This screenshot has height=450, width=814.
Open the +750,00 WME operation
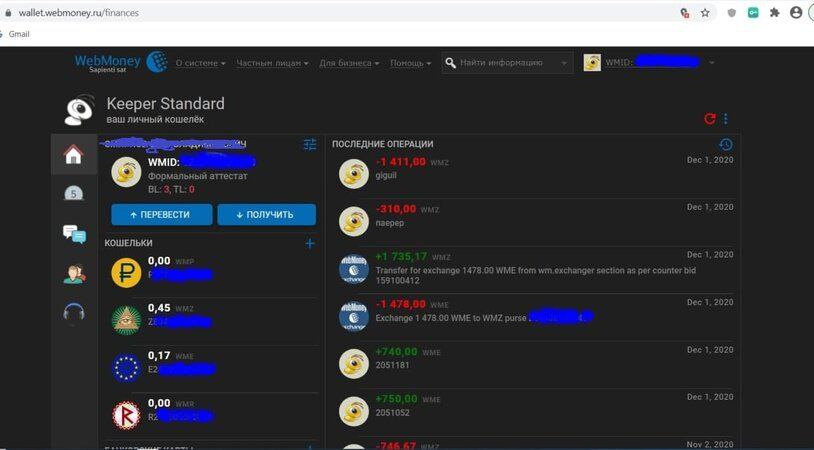[x=536, y=411]
